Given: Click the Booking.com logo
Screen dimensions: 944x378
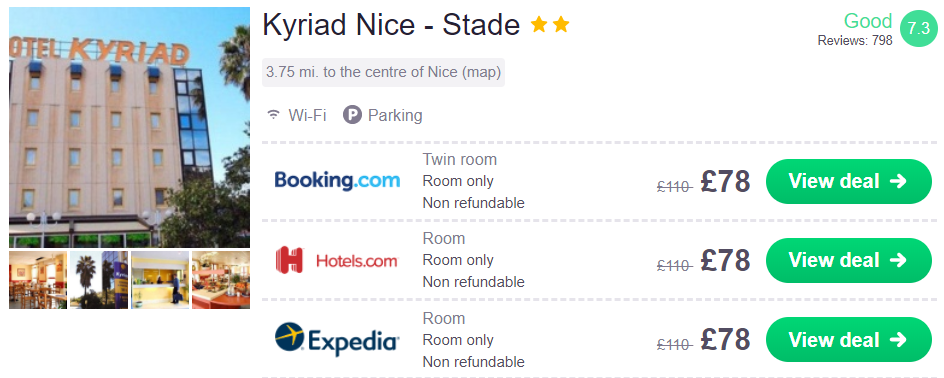Looking at the screenshot, I should 337,181.
